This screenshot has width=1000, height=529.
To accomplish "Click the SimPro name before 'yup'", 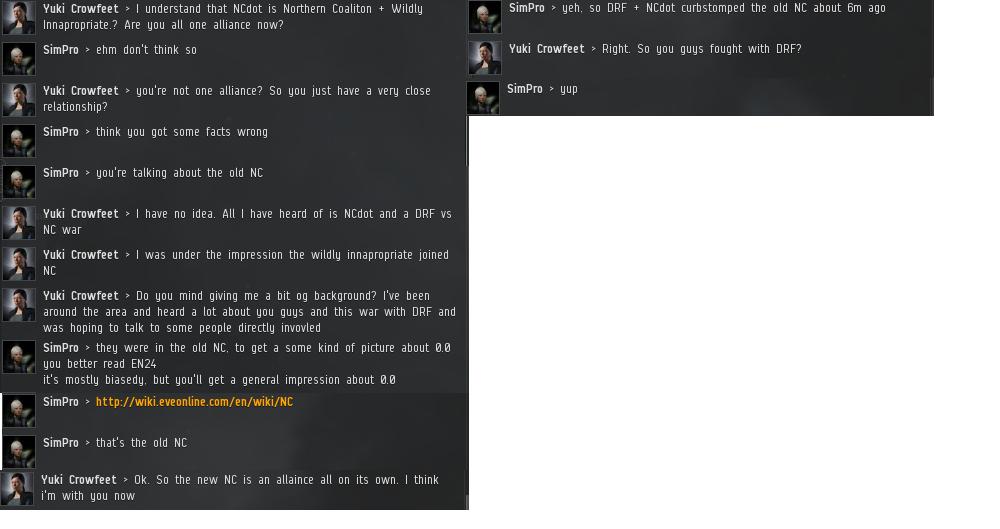I will [525, 89].
